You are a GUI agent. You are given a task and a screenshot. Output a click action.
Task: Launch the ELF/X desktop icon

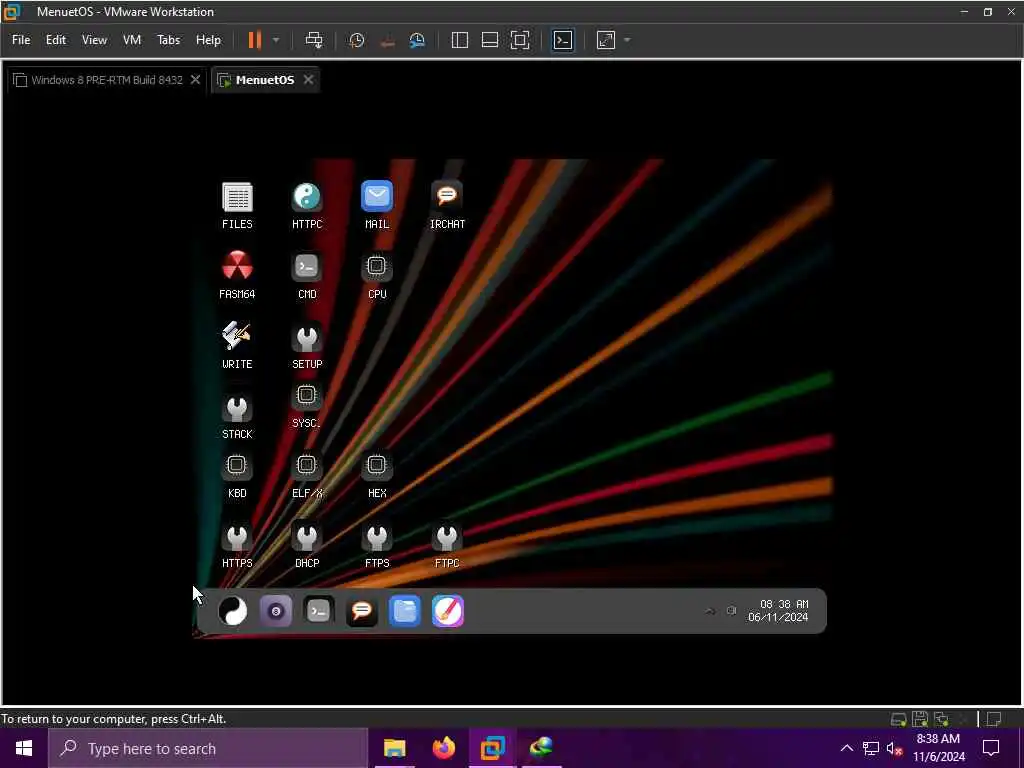(x=307, y=476)
